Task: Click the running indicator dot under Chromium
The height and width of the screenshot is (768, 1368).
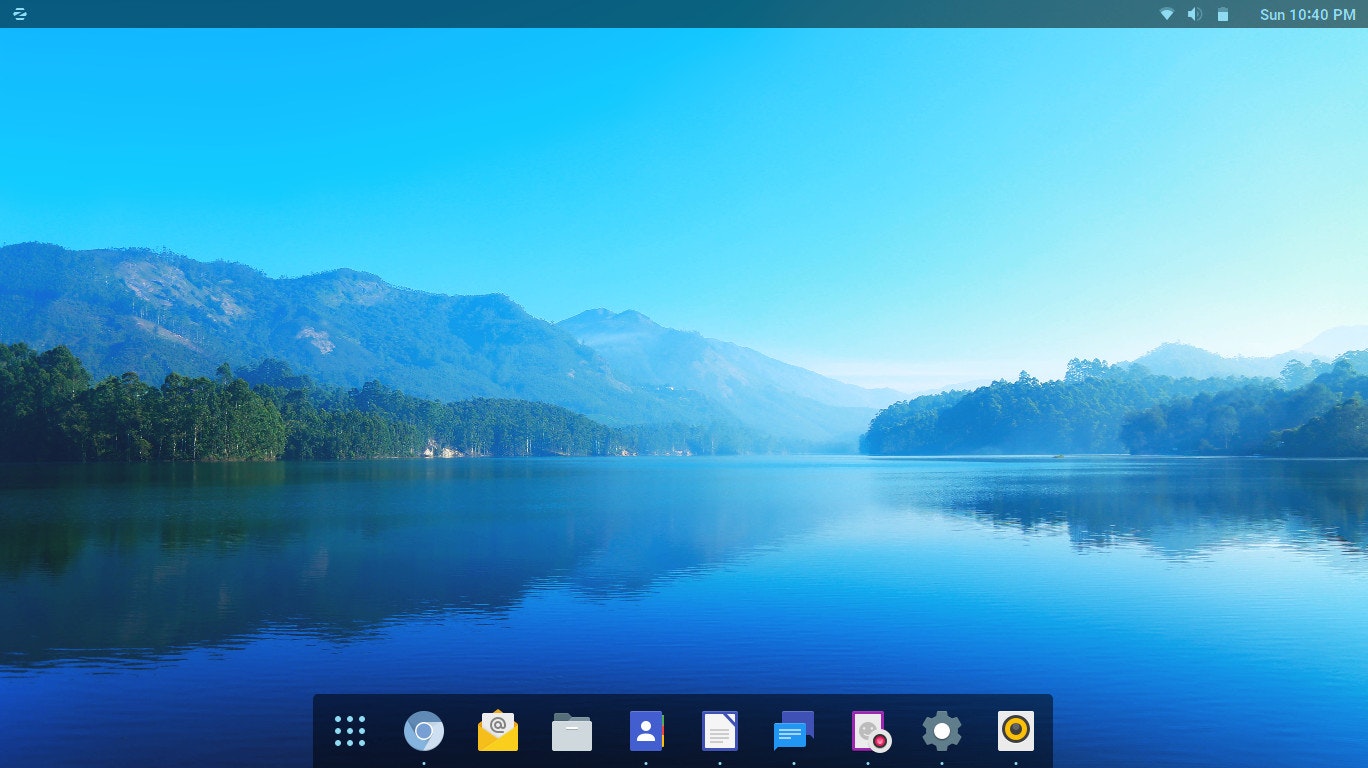Action: (424, 762)
